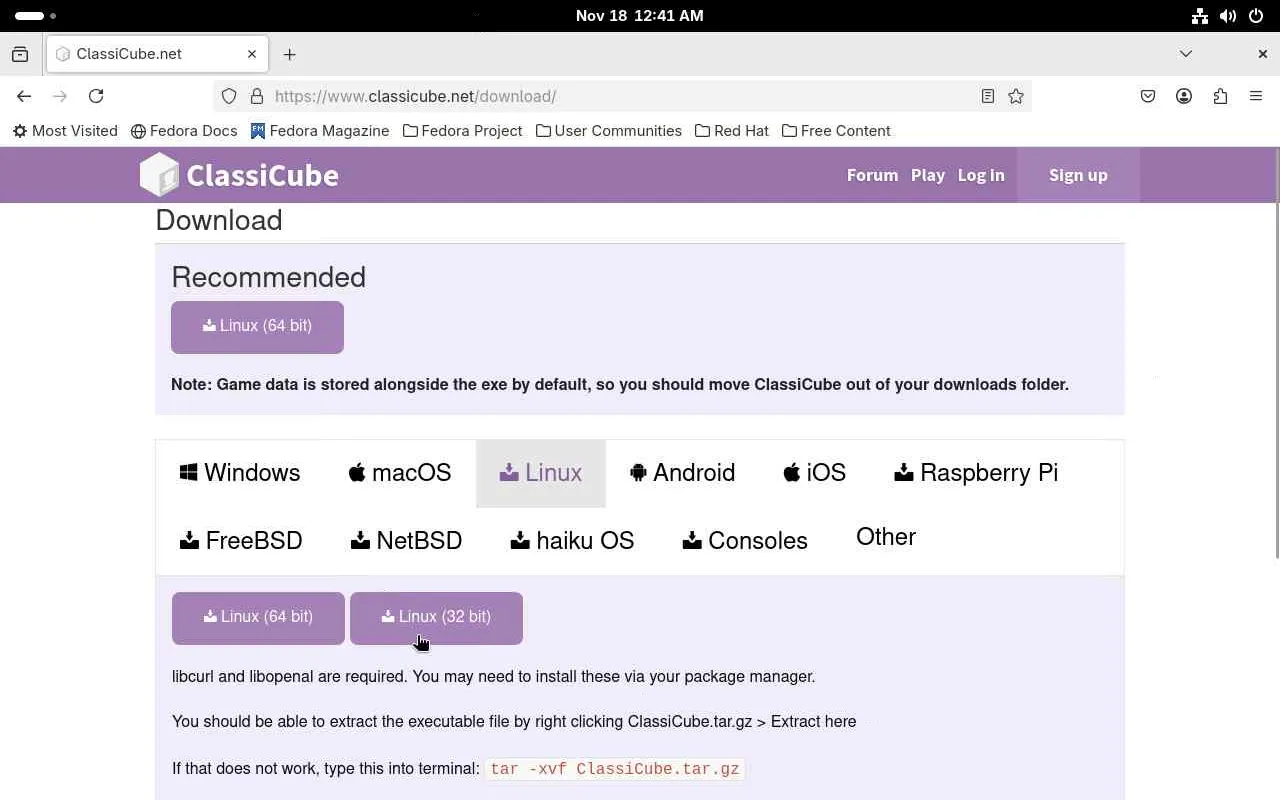Reload the page with the refresh icon
The width and height of the screenshot is (1280, 800).
click(96, 96)
